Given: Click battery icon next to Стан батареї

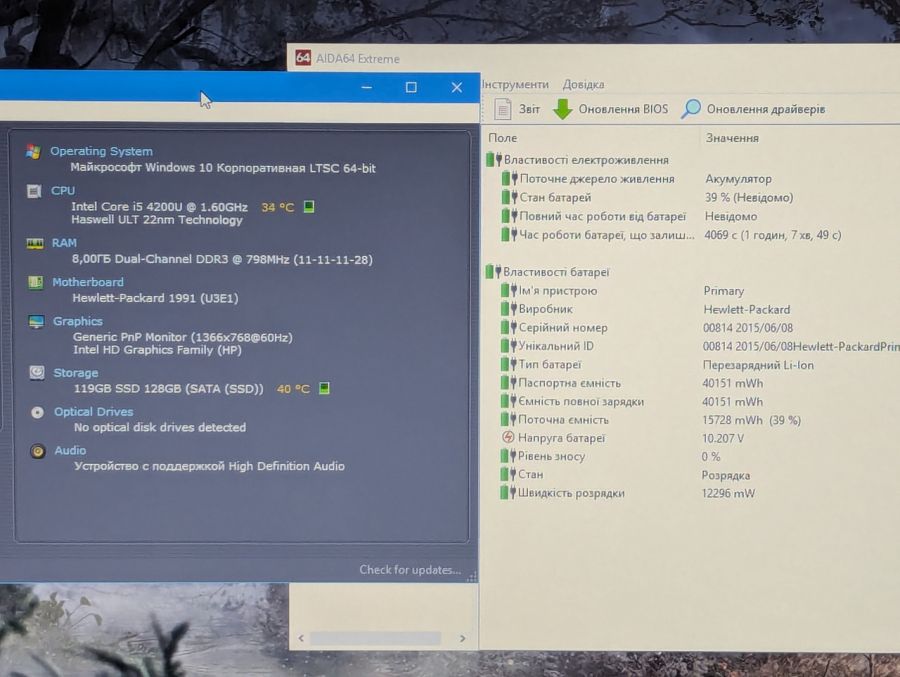Looking at the screenshot, I should (x=509, y=197).
